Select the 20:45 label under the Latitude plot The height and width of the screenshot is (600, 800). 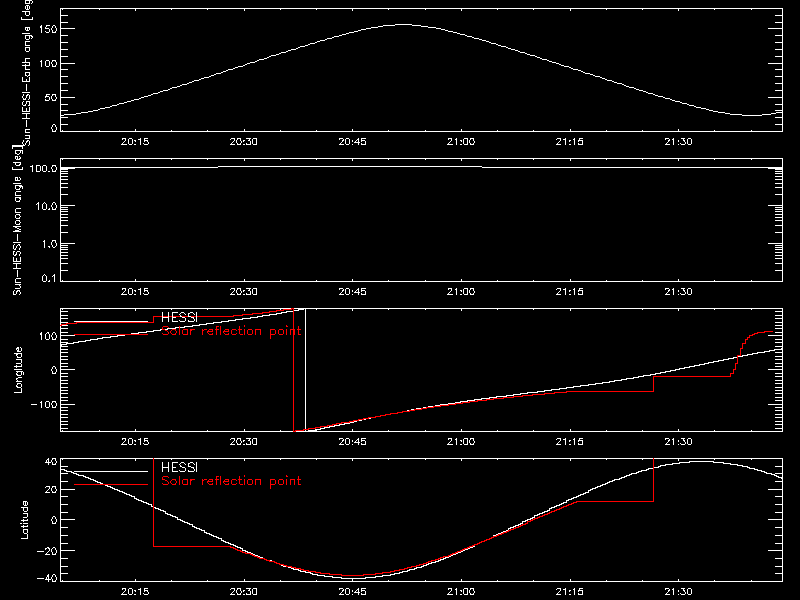click(353, 592)
